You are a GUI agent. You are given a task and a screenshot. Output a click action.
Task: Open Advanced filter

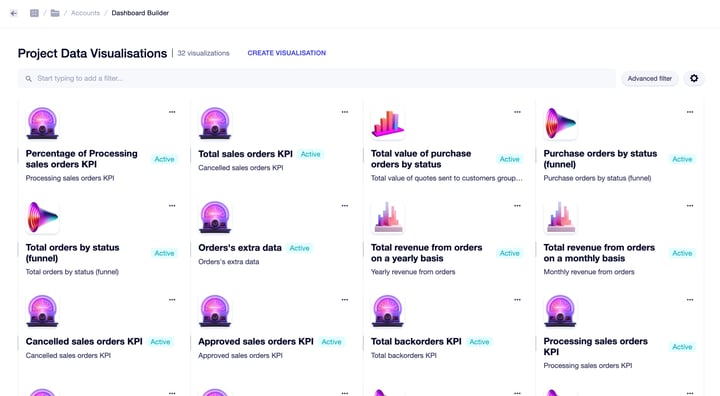[x=650, y=79]
